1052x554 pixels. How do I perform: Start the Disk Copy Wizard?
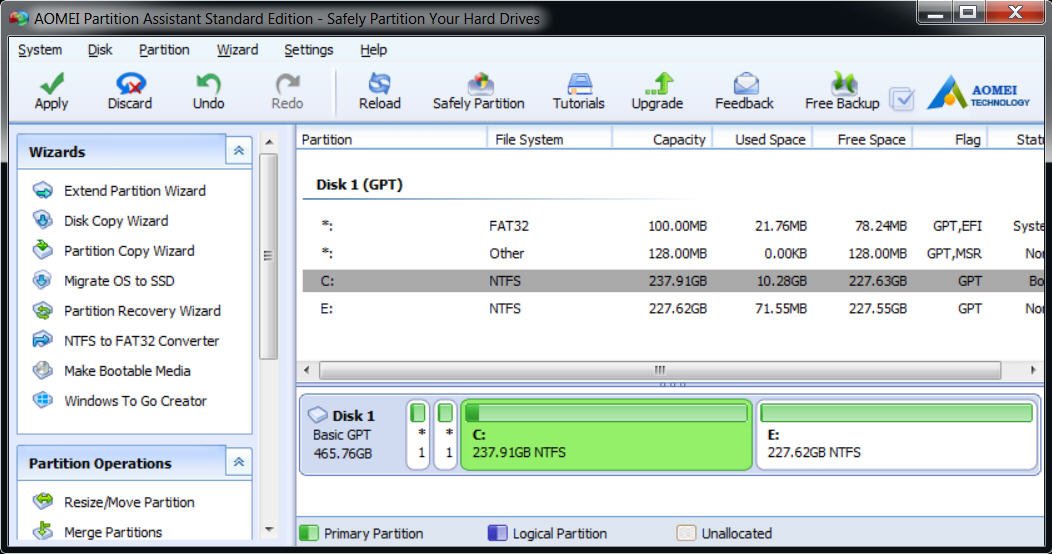[100, 221]
